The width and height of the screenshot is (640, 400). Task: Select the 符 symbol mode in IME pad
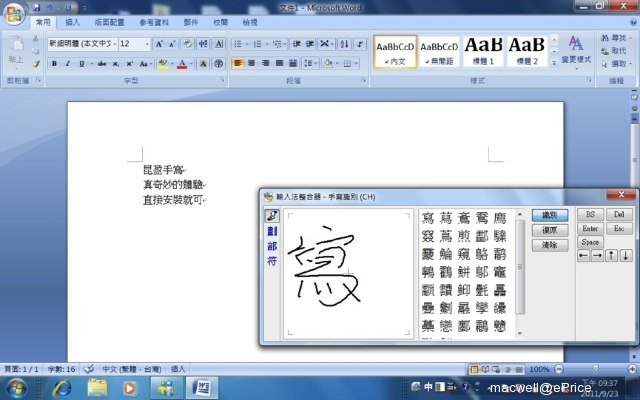[272, 261]
